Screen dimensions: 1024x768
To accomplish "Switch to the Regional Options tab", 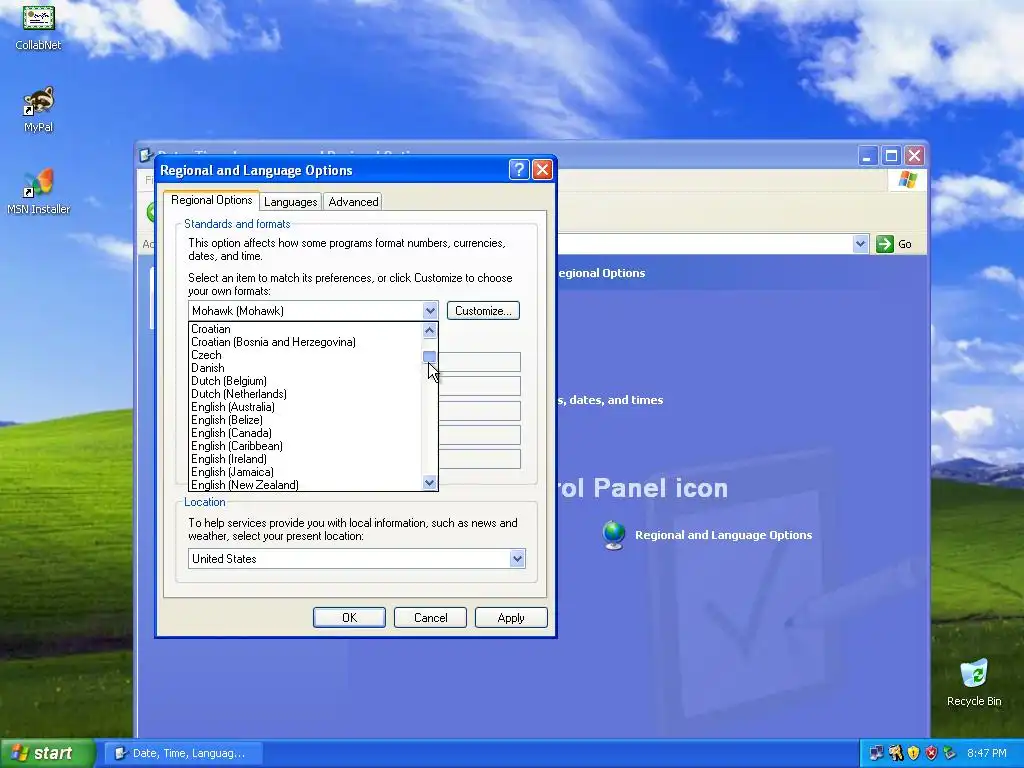I will click(212, 200).
